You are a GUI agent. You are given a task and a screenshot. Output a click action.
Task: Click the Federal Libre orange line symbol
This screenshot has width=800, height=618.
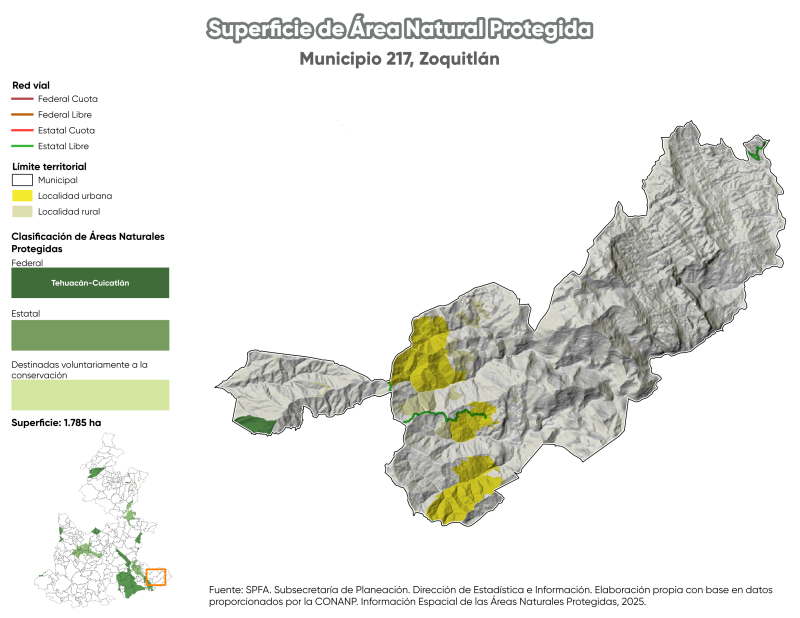point(22,115)
